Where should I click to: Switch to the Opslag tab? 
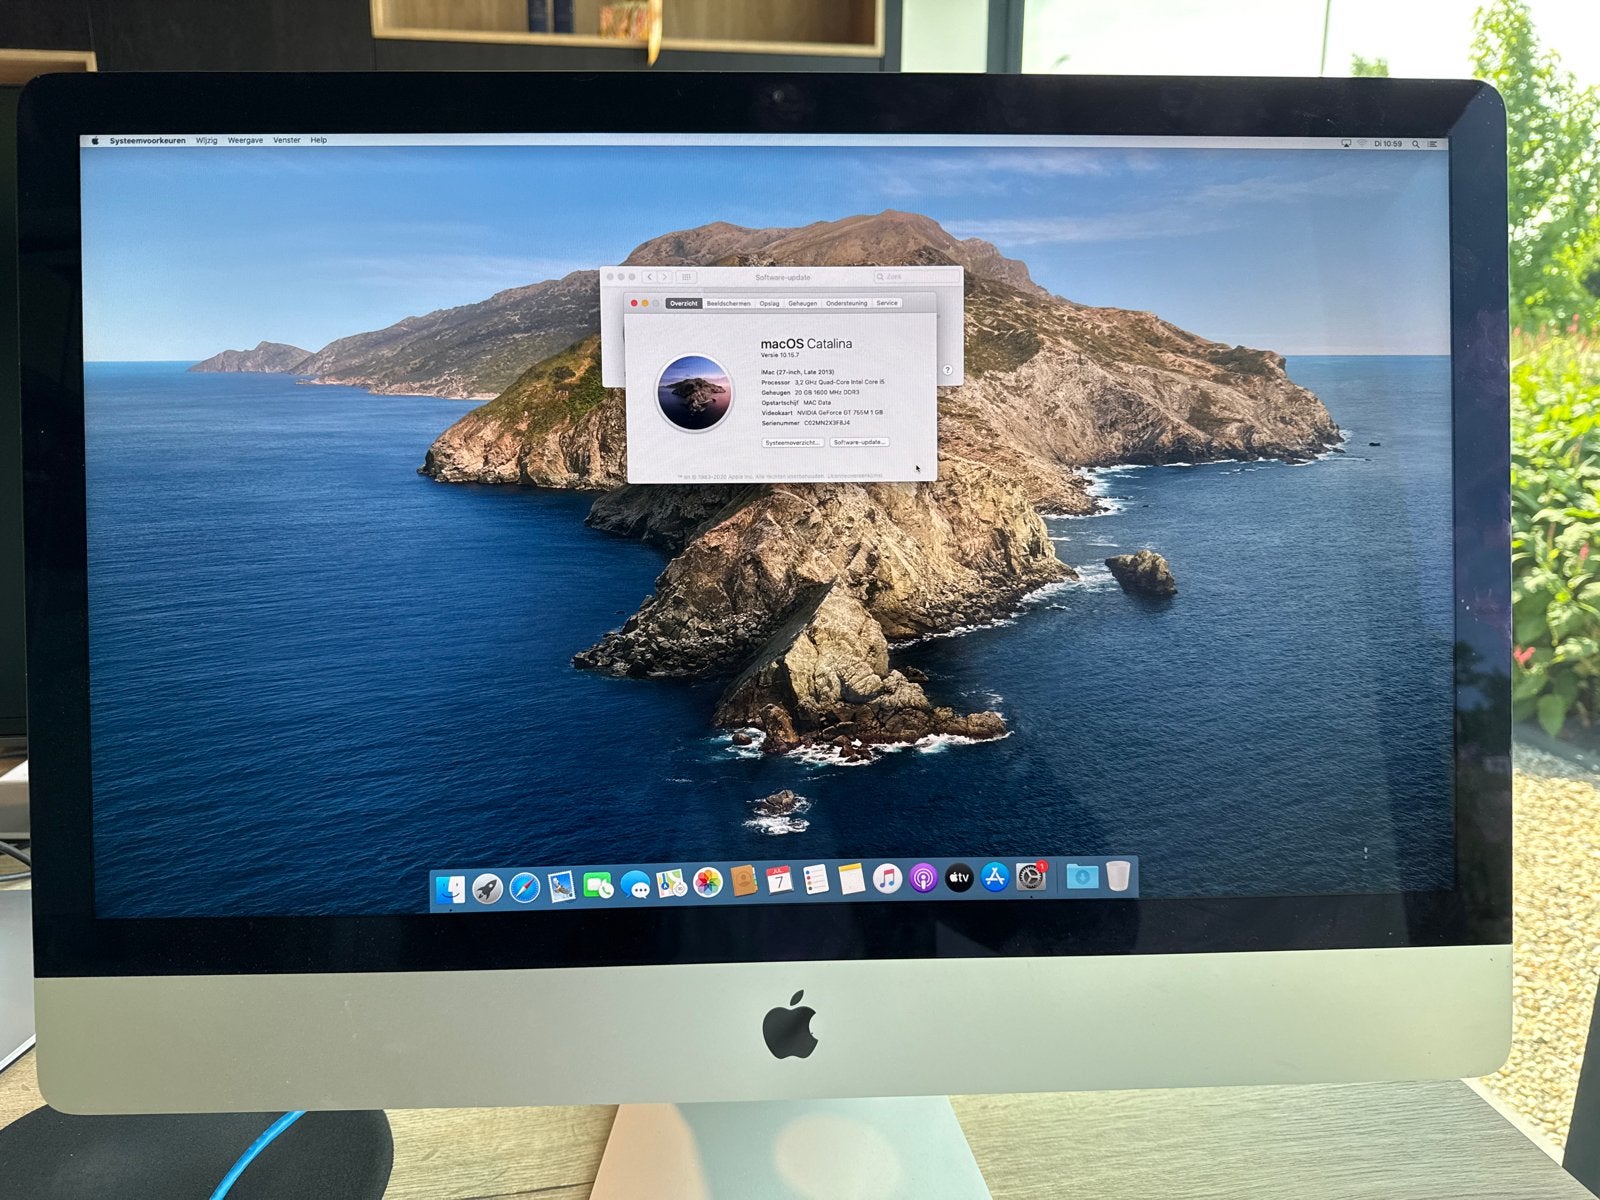(769, 303)
